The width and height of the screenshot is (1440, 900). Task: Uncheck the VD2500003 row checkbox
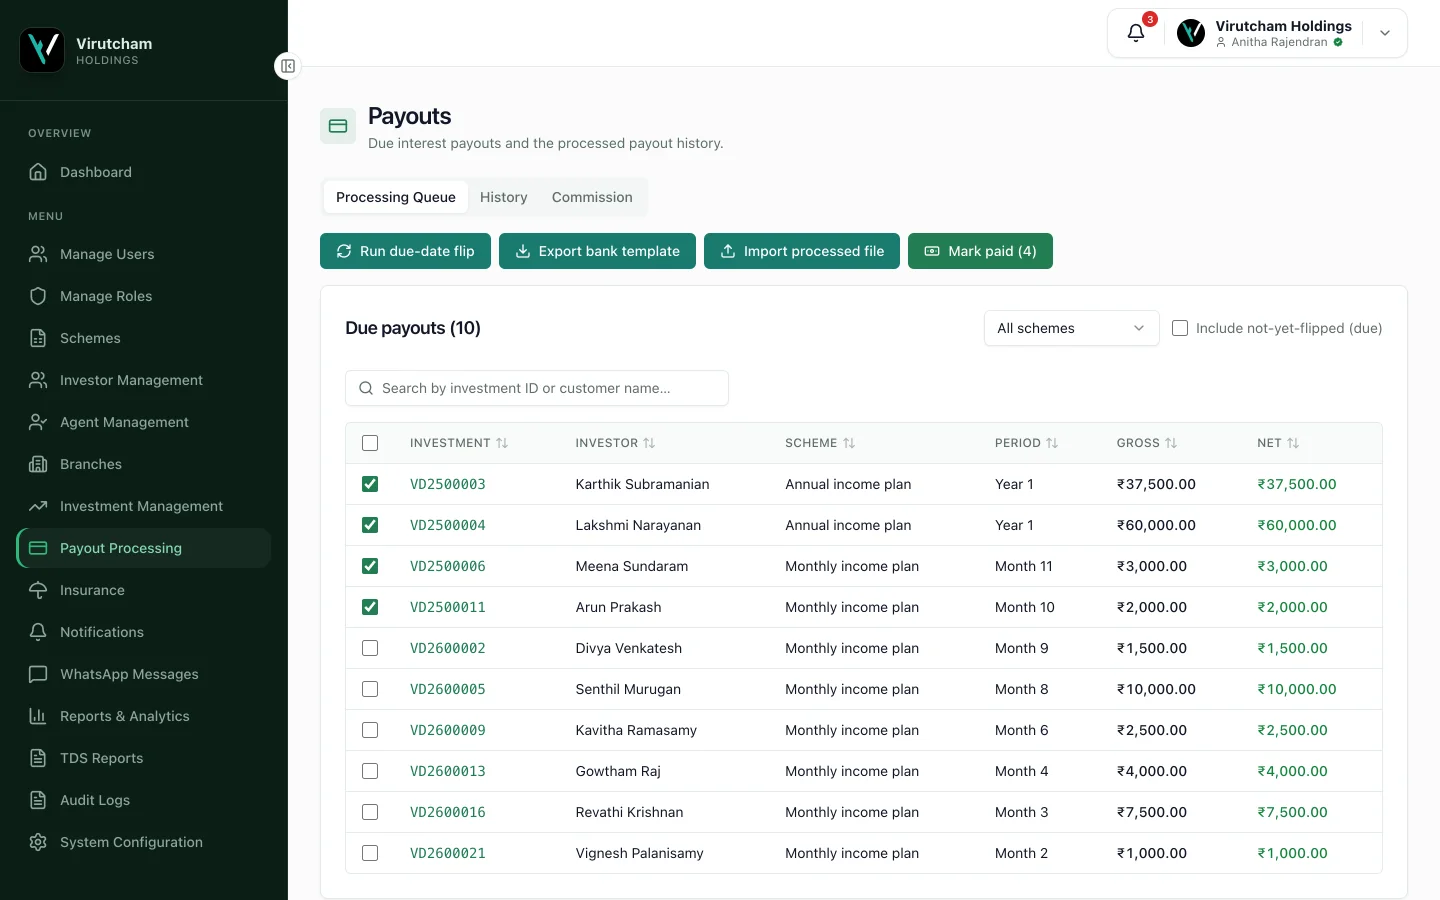point(370,484)
